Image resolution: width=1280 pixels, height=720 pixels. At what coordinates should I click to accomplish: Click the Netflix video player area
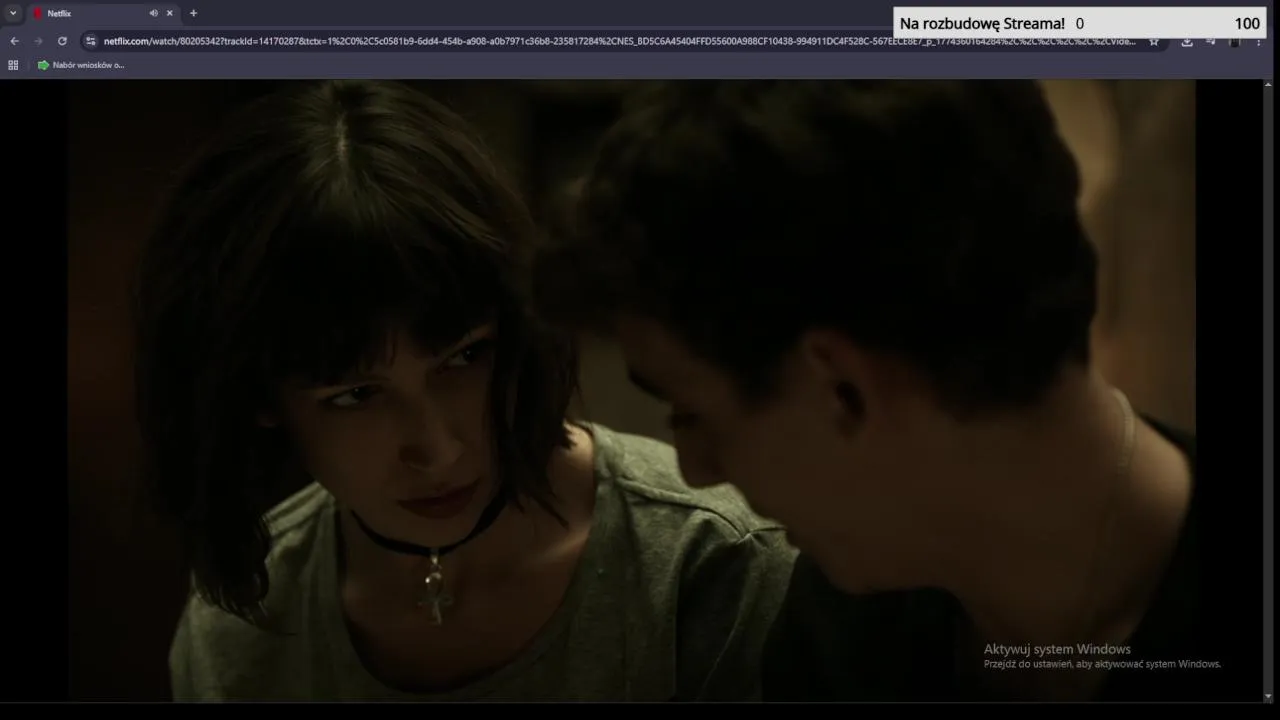click(x=632, y=390)
